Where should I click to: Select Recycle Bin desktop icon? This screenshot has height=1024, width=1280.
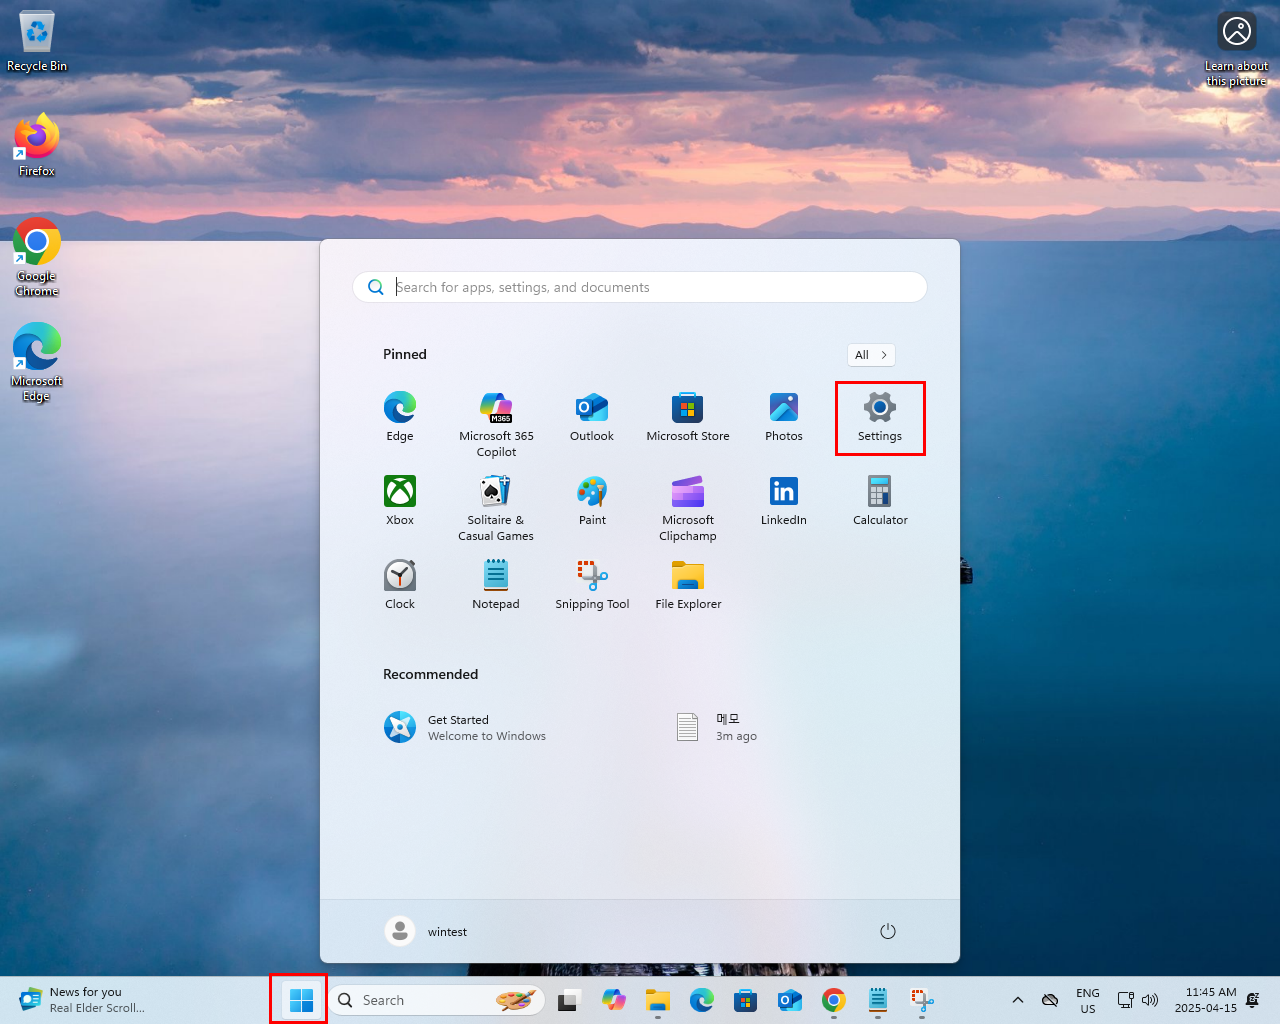[37, 42]
